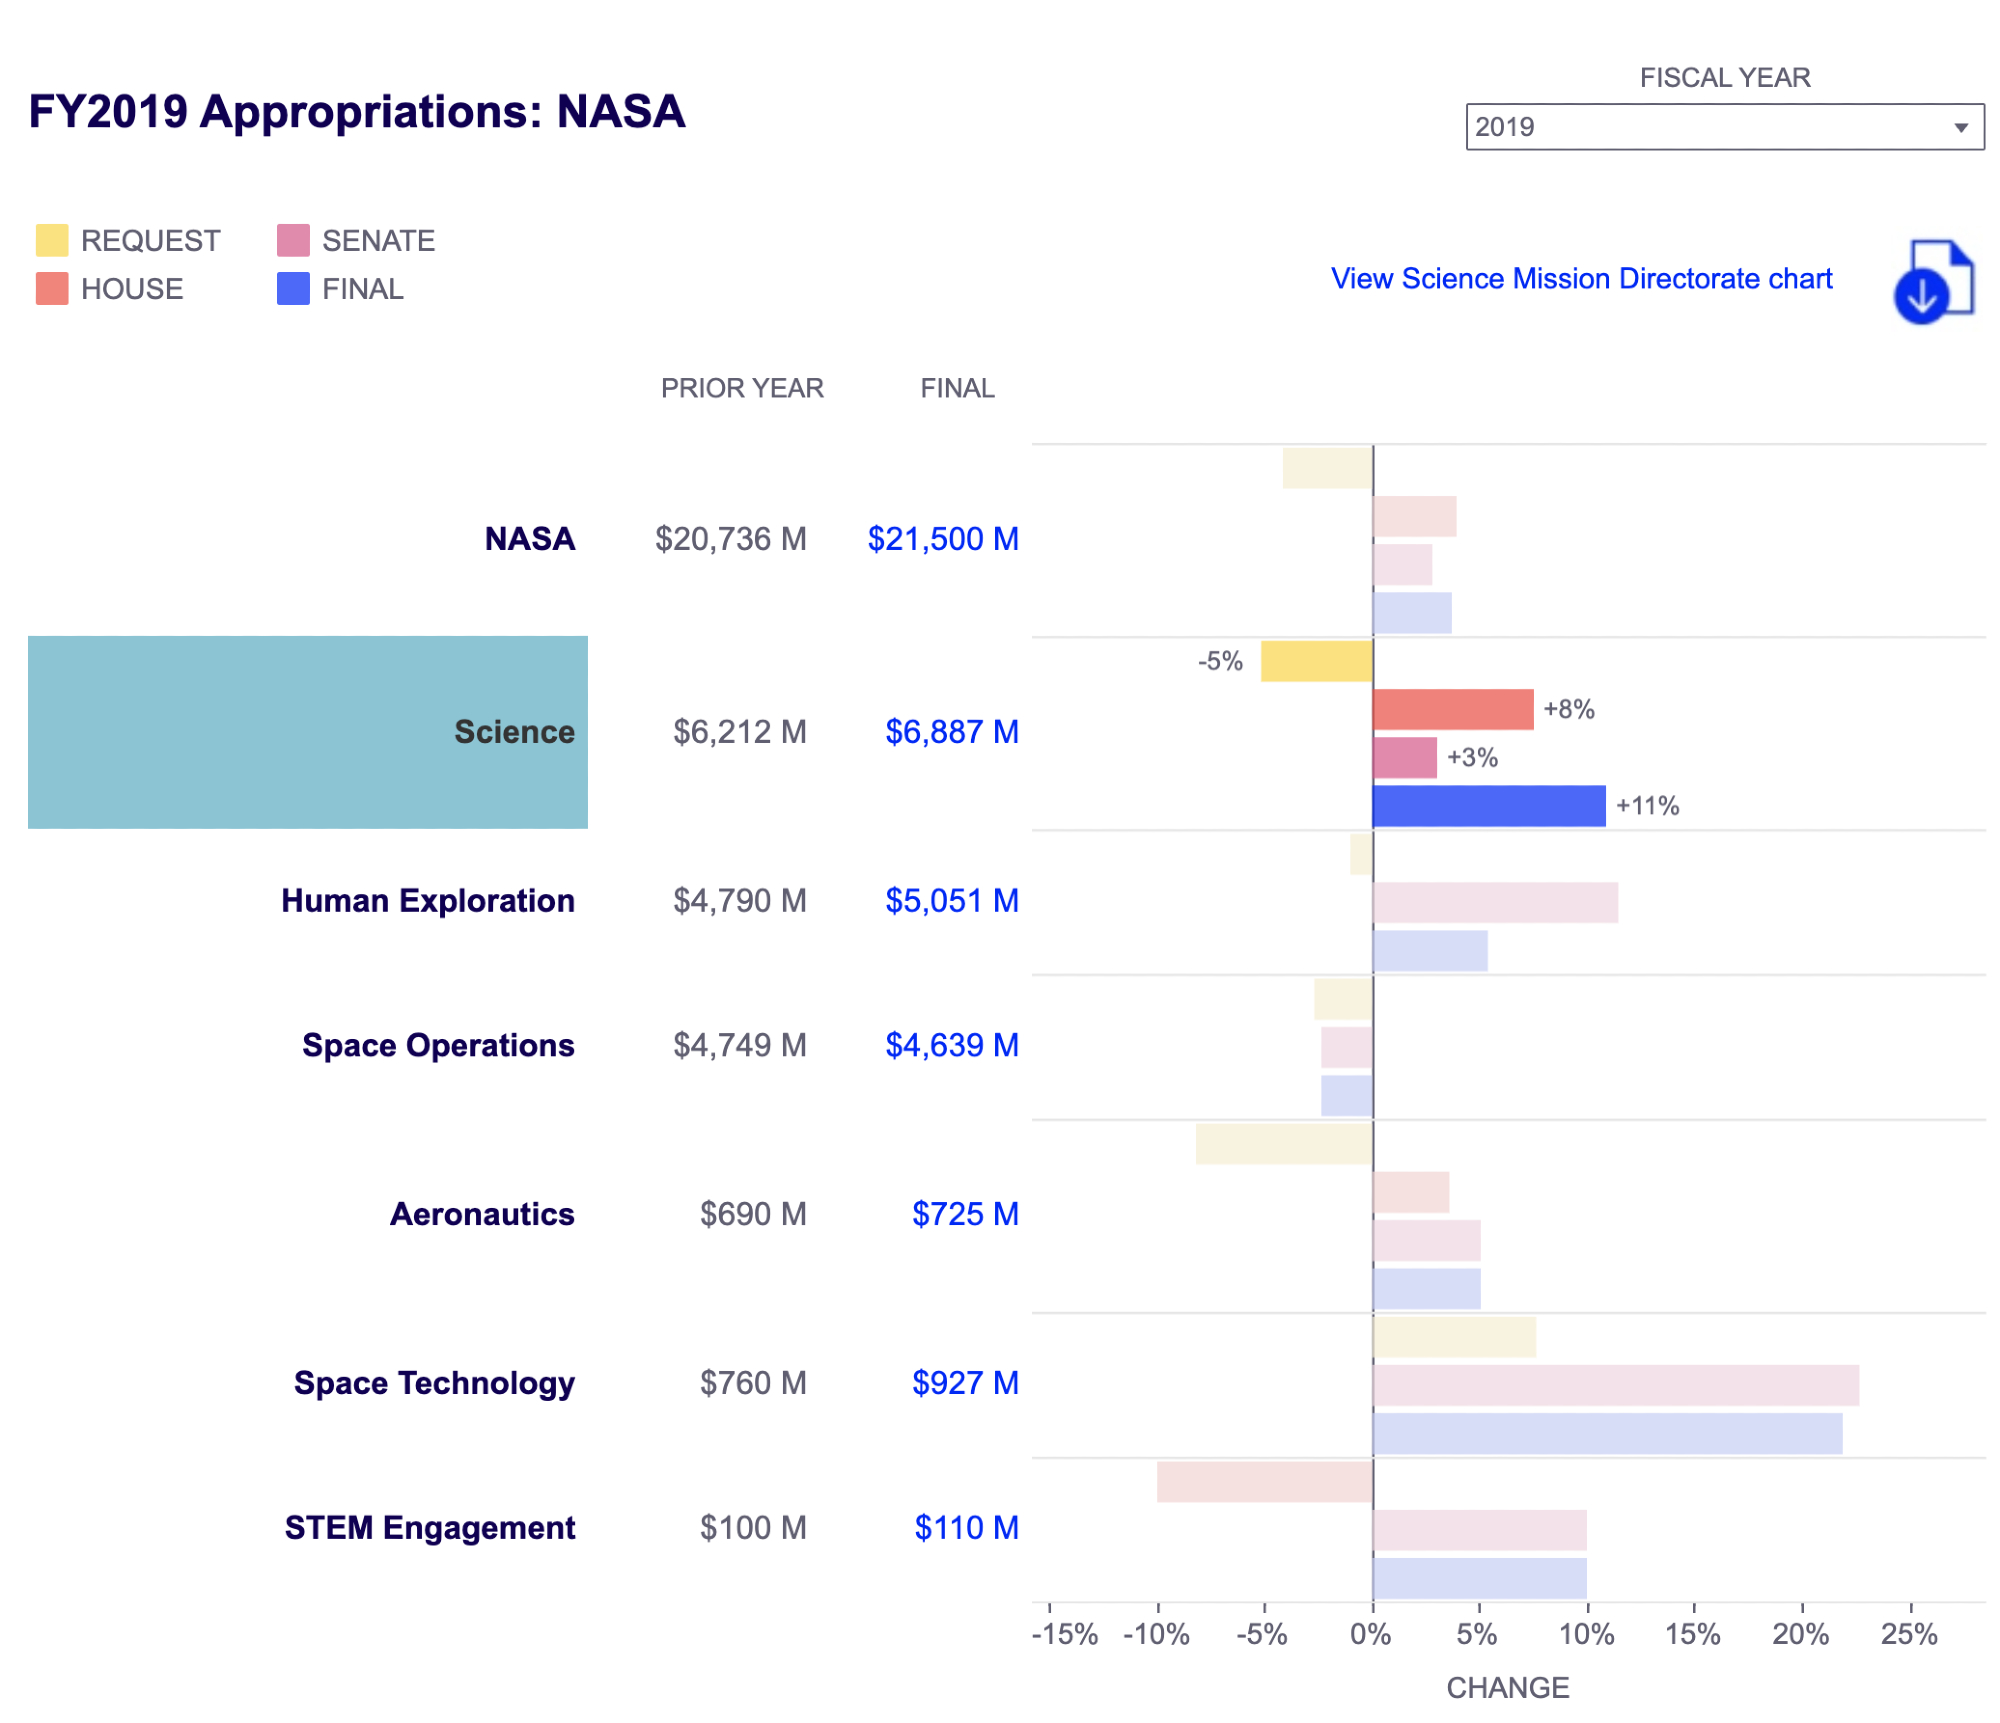Viewport: 2000px width, 1723px height.
Task: Select the Human Exploration row
Action: 427,900
